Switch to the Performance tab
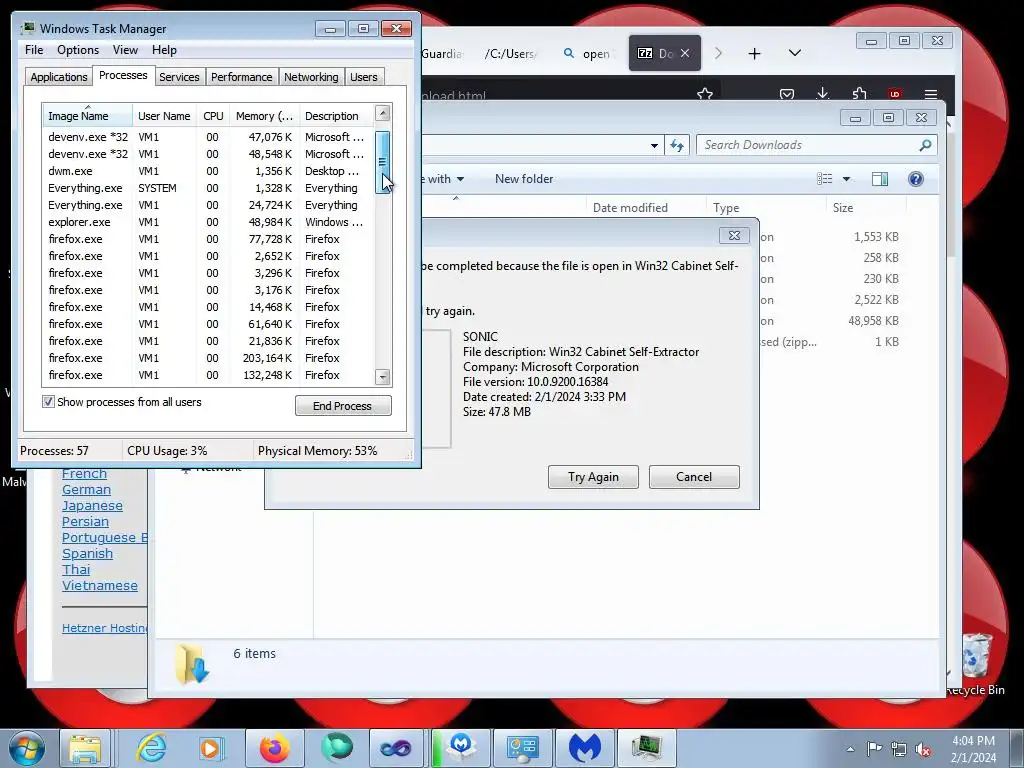The image size is (1024, 768). pos(242,77)
